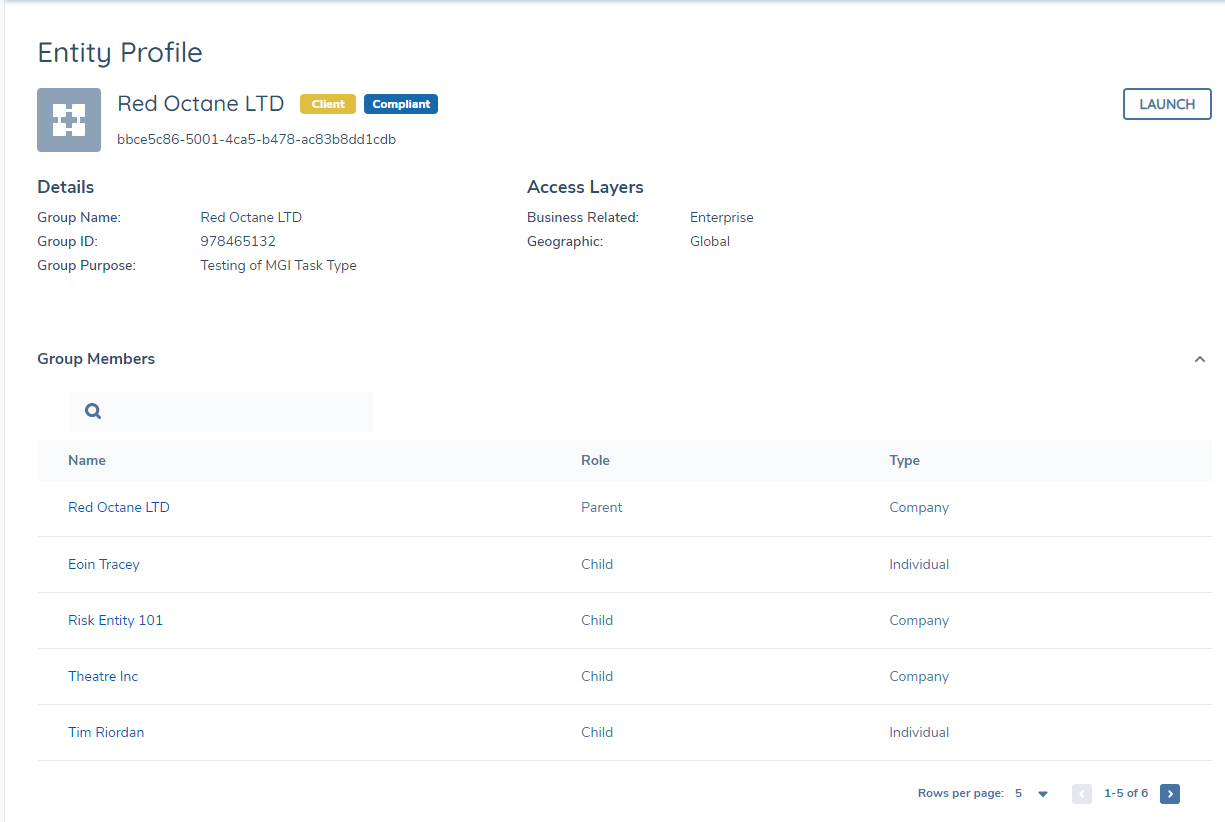Click the previous page arrow in pagination
The width and height of the screenshot is (1225, 822).
coord(1081,794)
